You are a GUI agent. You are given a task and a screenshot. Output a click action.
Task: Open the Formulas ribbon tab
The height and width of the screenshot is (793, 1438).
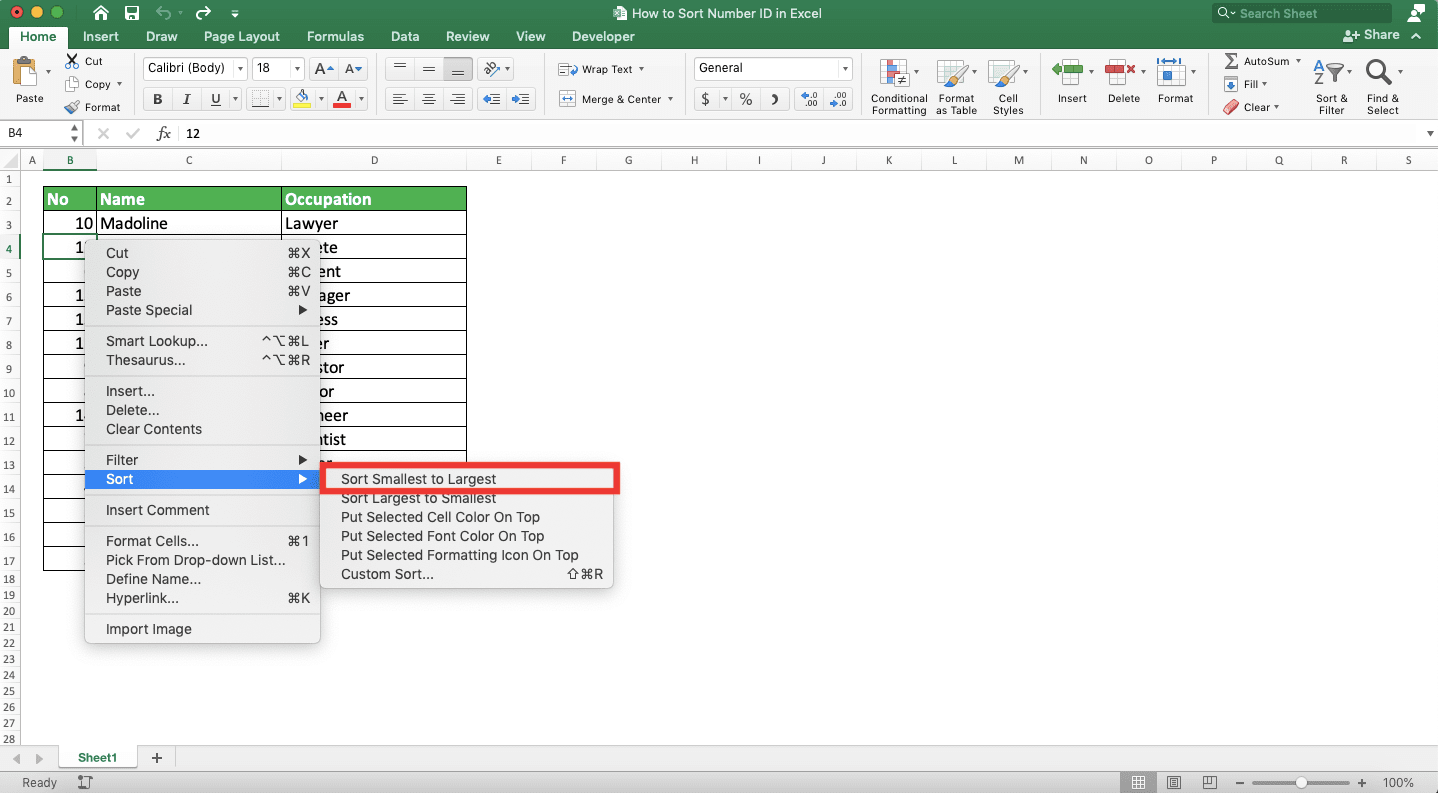(x=335, y=36)
